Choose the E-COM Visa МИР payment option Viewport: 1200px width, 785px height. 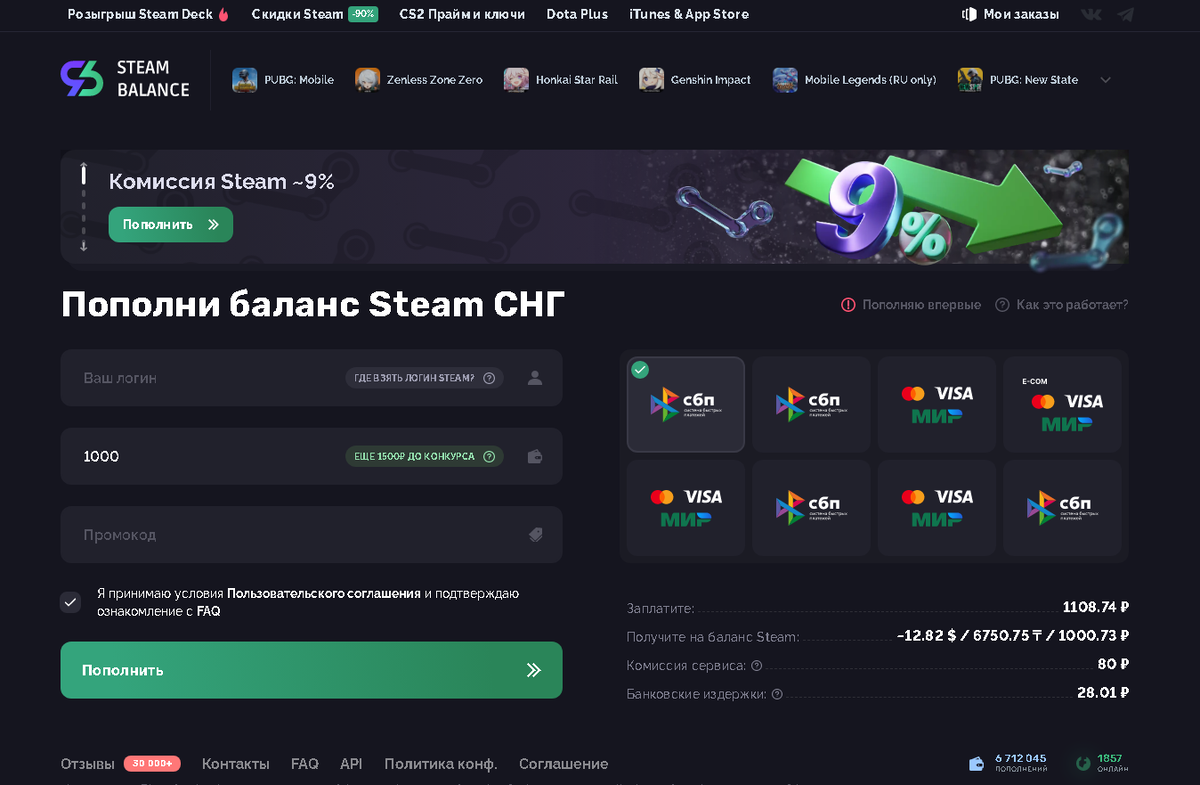pyautogui.click(x=1062, y=404)
